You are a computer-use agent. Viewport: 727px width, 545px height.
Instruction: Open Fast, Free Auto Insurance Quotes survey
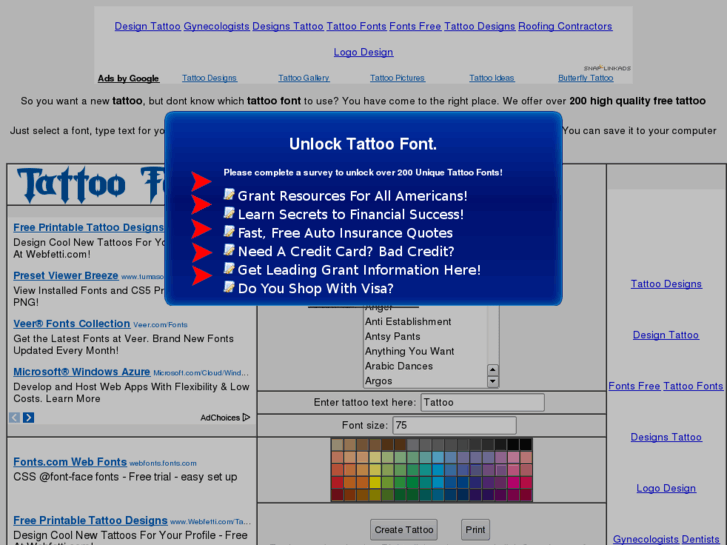tap(345, 233)
